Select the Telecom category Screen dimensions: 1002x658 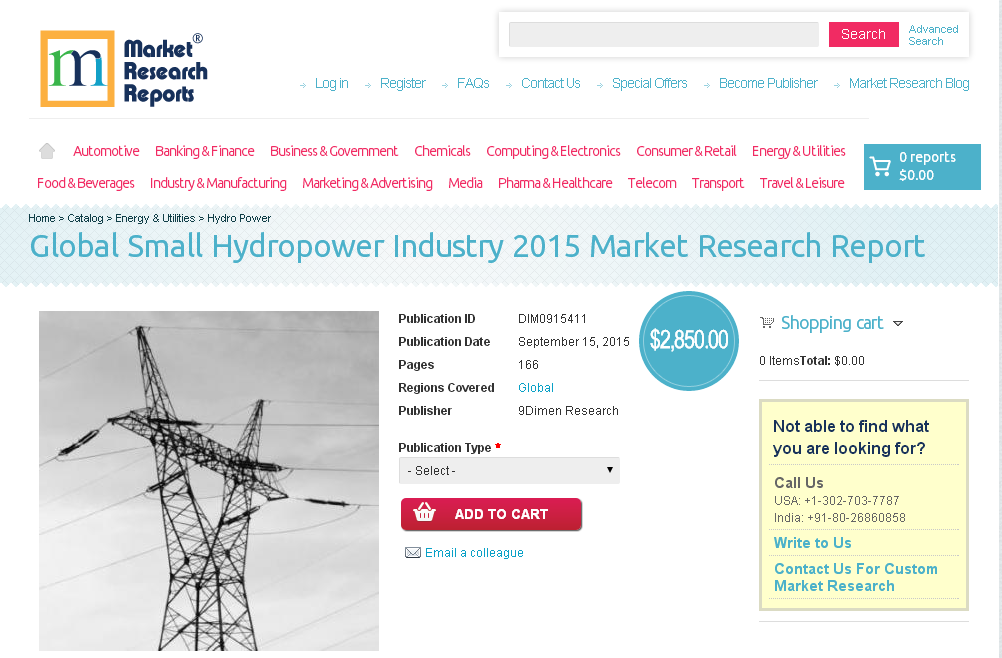[652, 183]
